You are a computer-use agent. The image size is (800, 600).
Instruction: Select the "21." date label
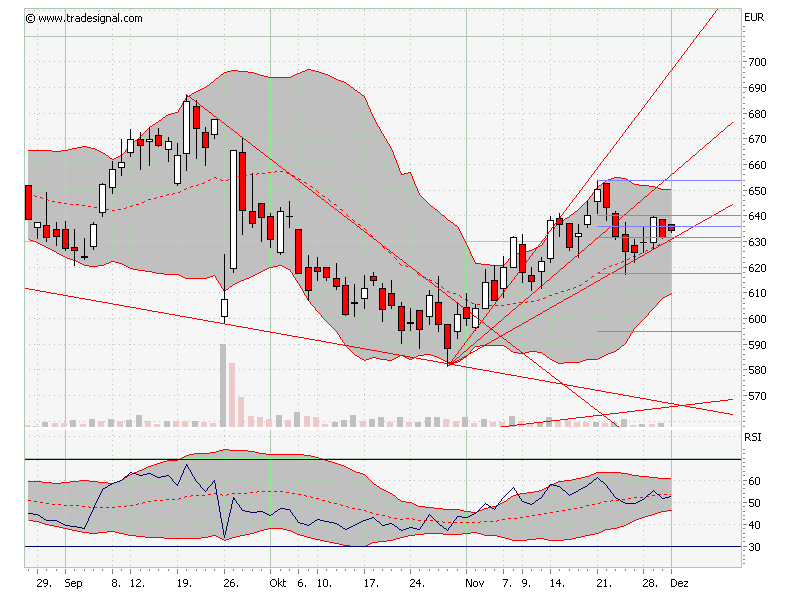[604, 583]
